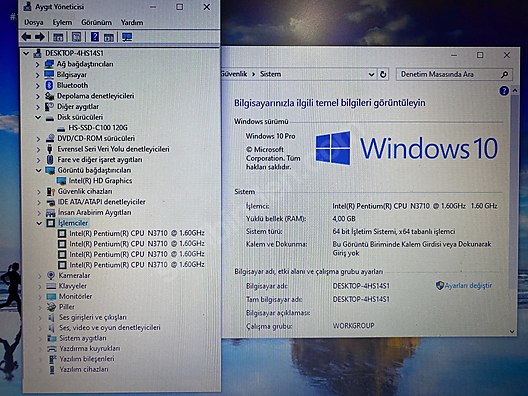Collapse the İşlemciler category
This screenshot has width=528, height=396.
click(39, 223)
